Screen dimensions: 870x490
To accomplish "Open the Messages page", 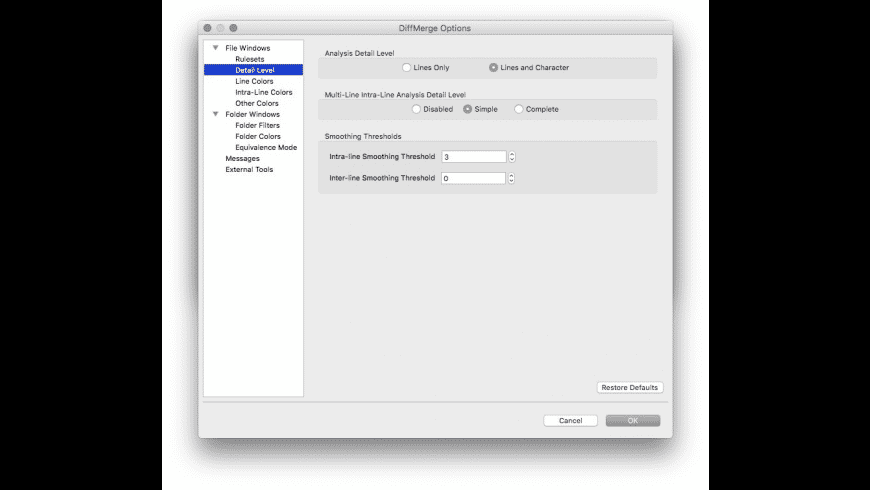I will (x=242, y=159).
